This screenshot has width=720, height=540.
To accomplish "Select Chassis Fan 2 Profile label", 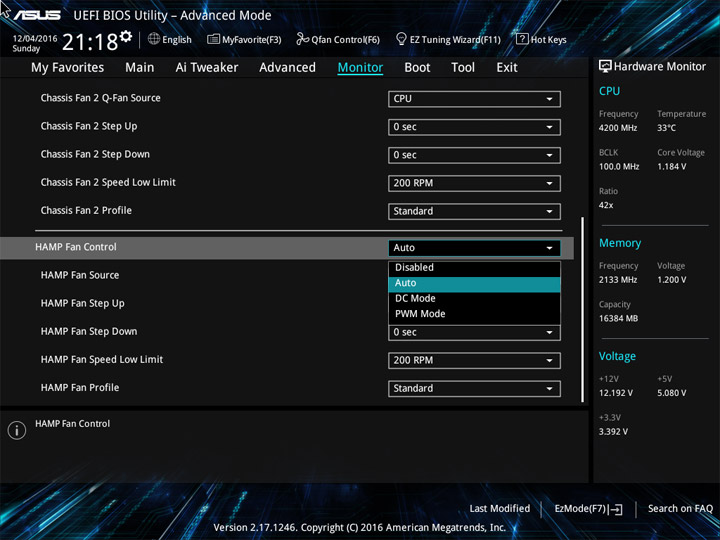I will point(86,210).
